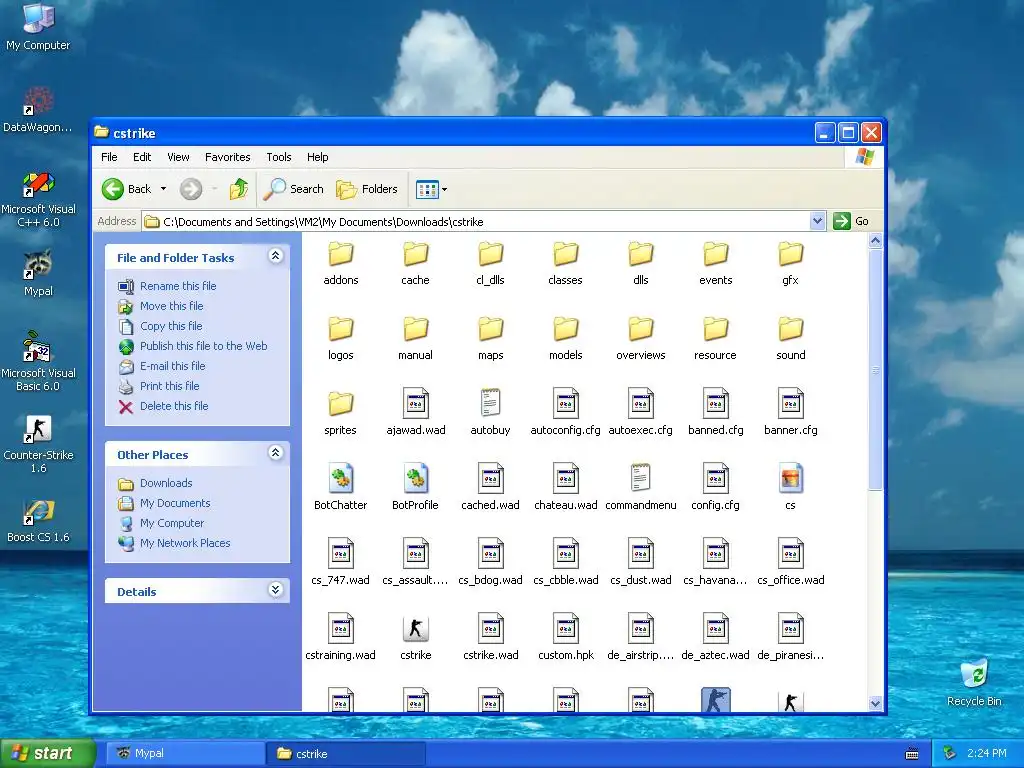1024x768 pixels.
Task: Open Counter-Strike 1.6 desktop shortcut
Action: click(x=38, y=445)
